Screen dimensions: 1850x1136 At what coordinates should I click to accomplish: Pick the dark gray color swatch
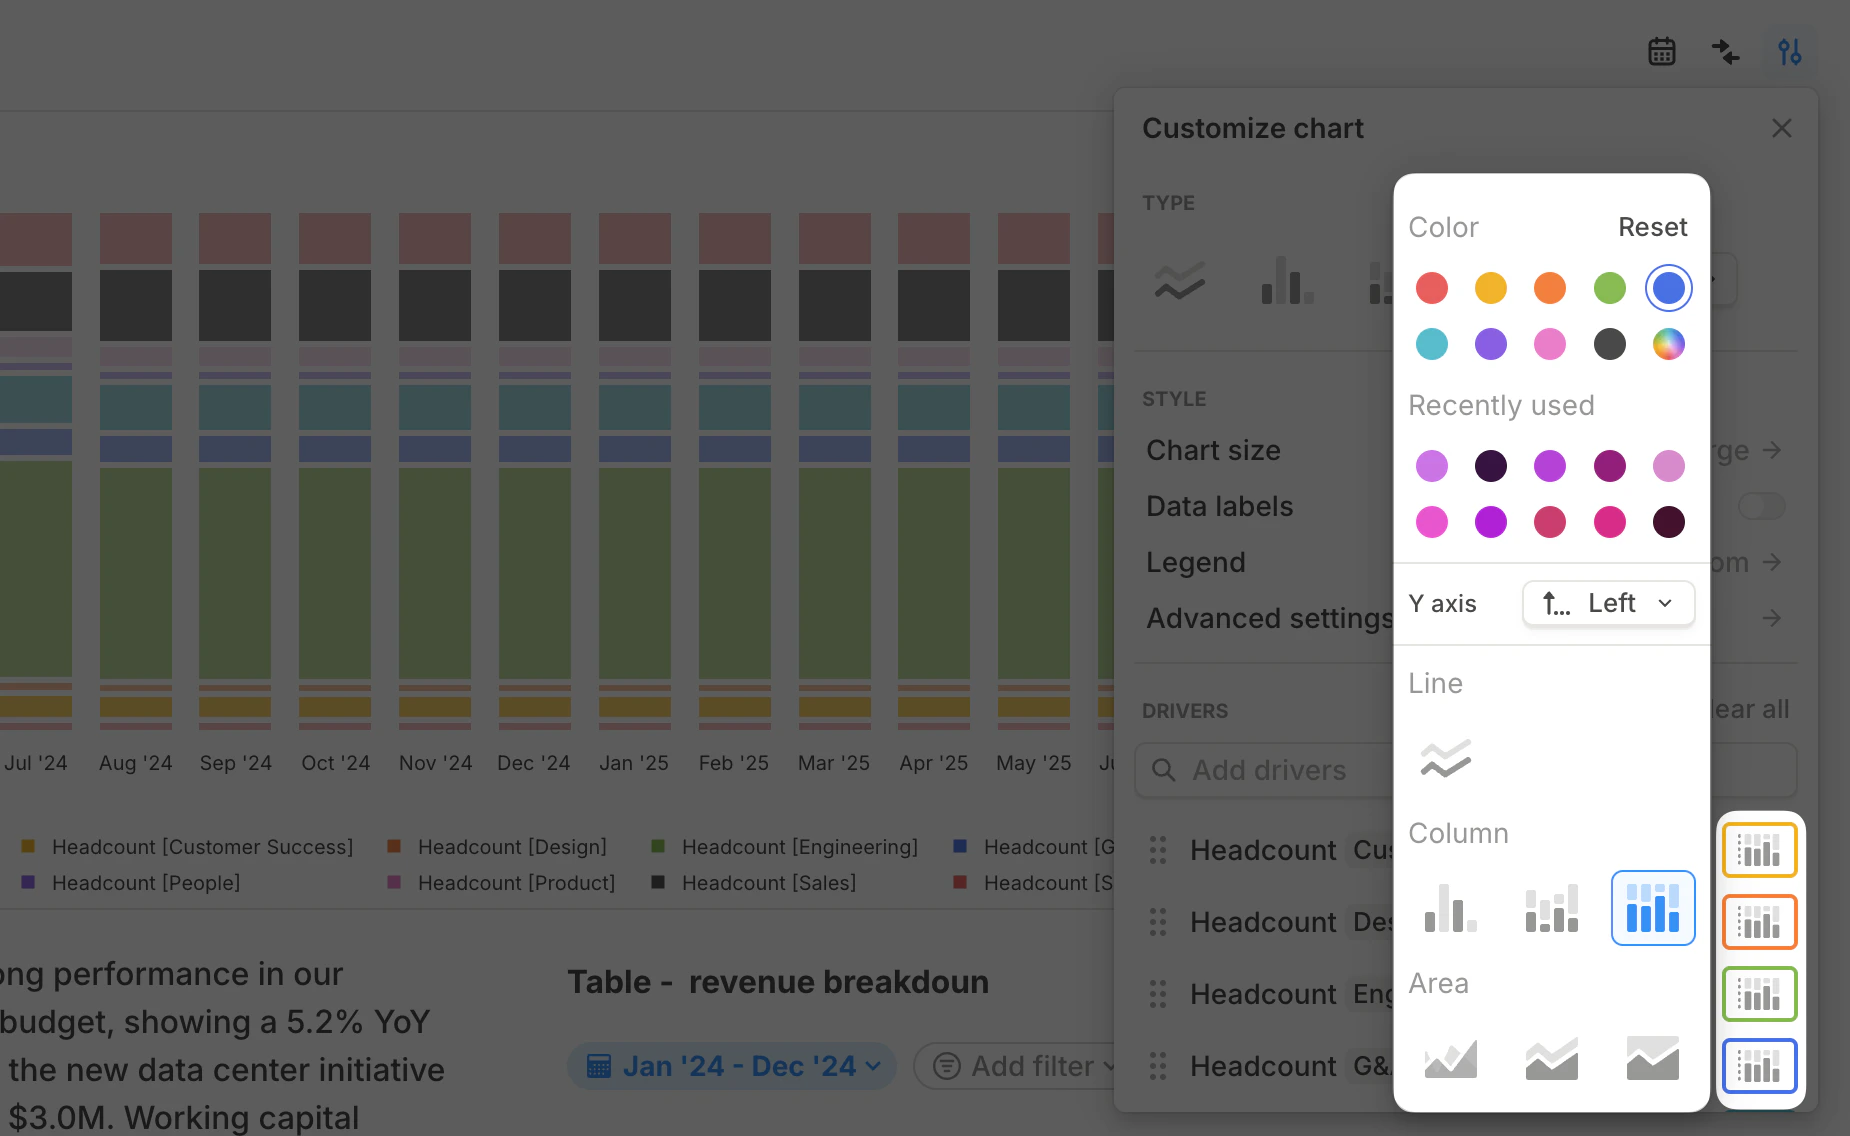(1610, 344)
